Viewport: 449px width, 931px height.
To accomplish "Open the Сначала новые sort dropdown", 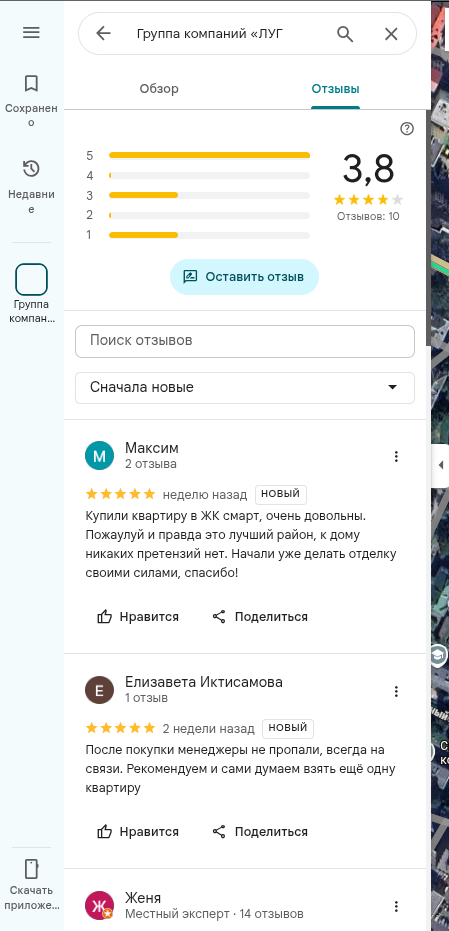I will (x=245, y=388).
